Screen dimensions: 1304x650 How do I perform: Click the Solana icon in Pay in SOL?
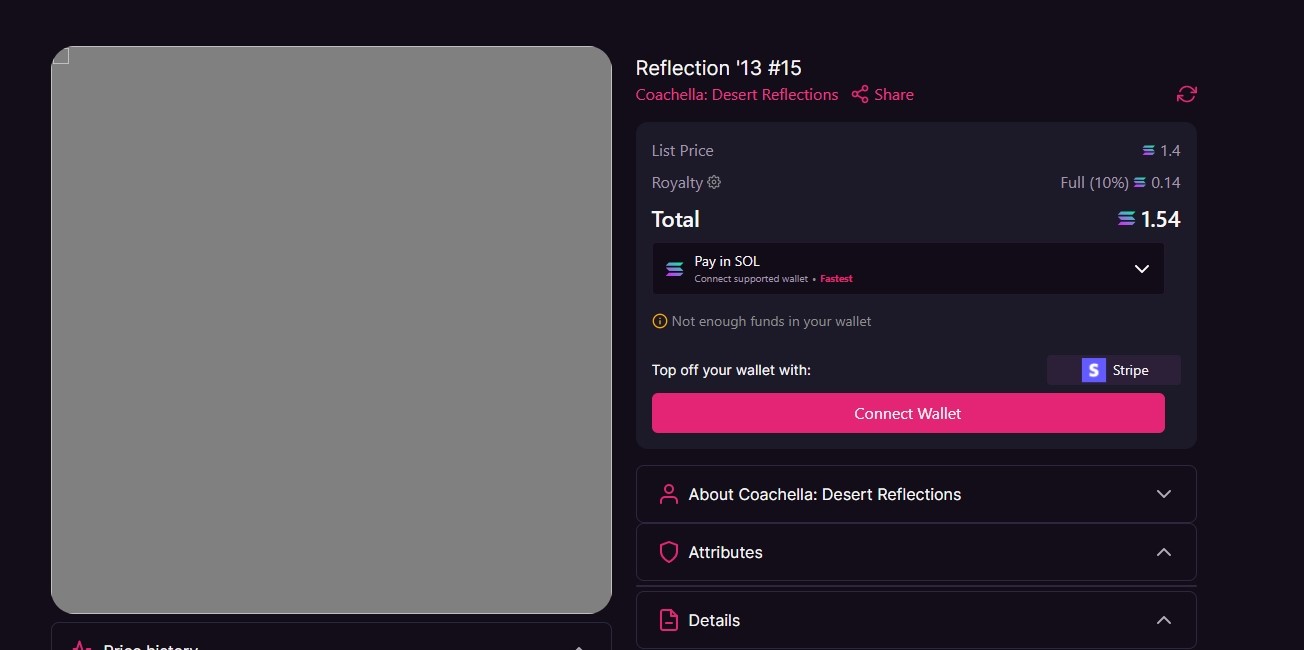point(675,269)
